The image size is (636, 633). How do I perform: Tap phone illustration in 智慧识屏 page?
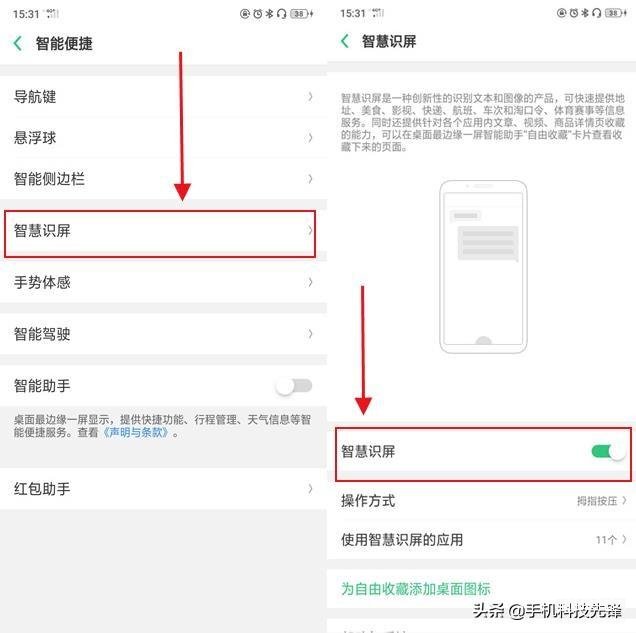pos(483,267)
